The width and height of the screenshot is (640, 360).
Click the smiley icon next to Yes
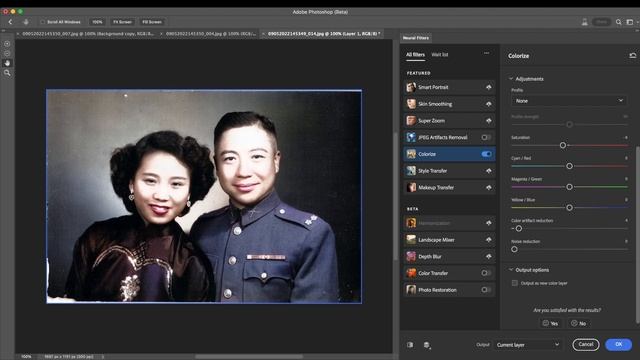pos(545,323)
